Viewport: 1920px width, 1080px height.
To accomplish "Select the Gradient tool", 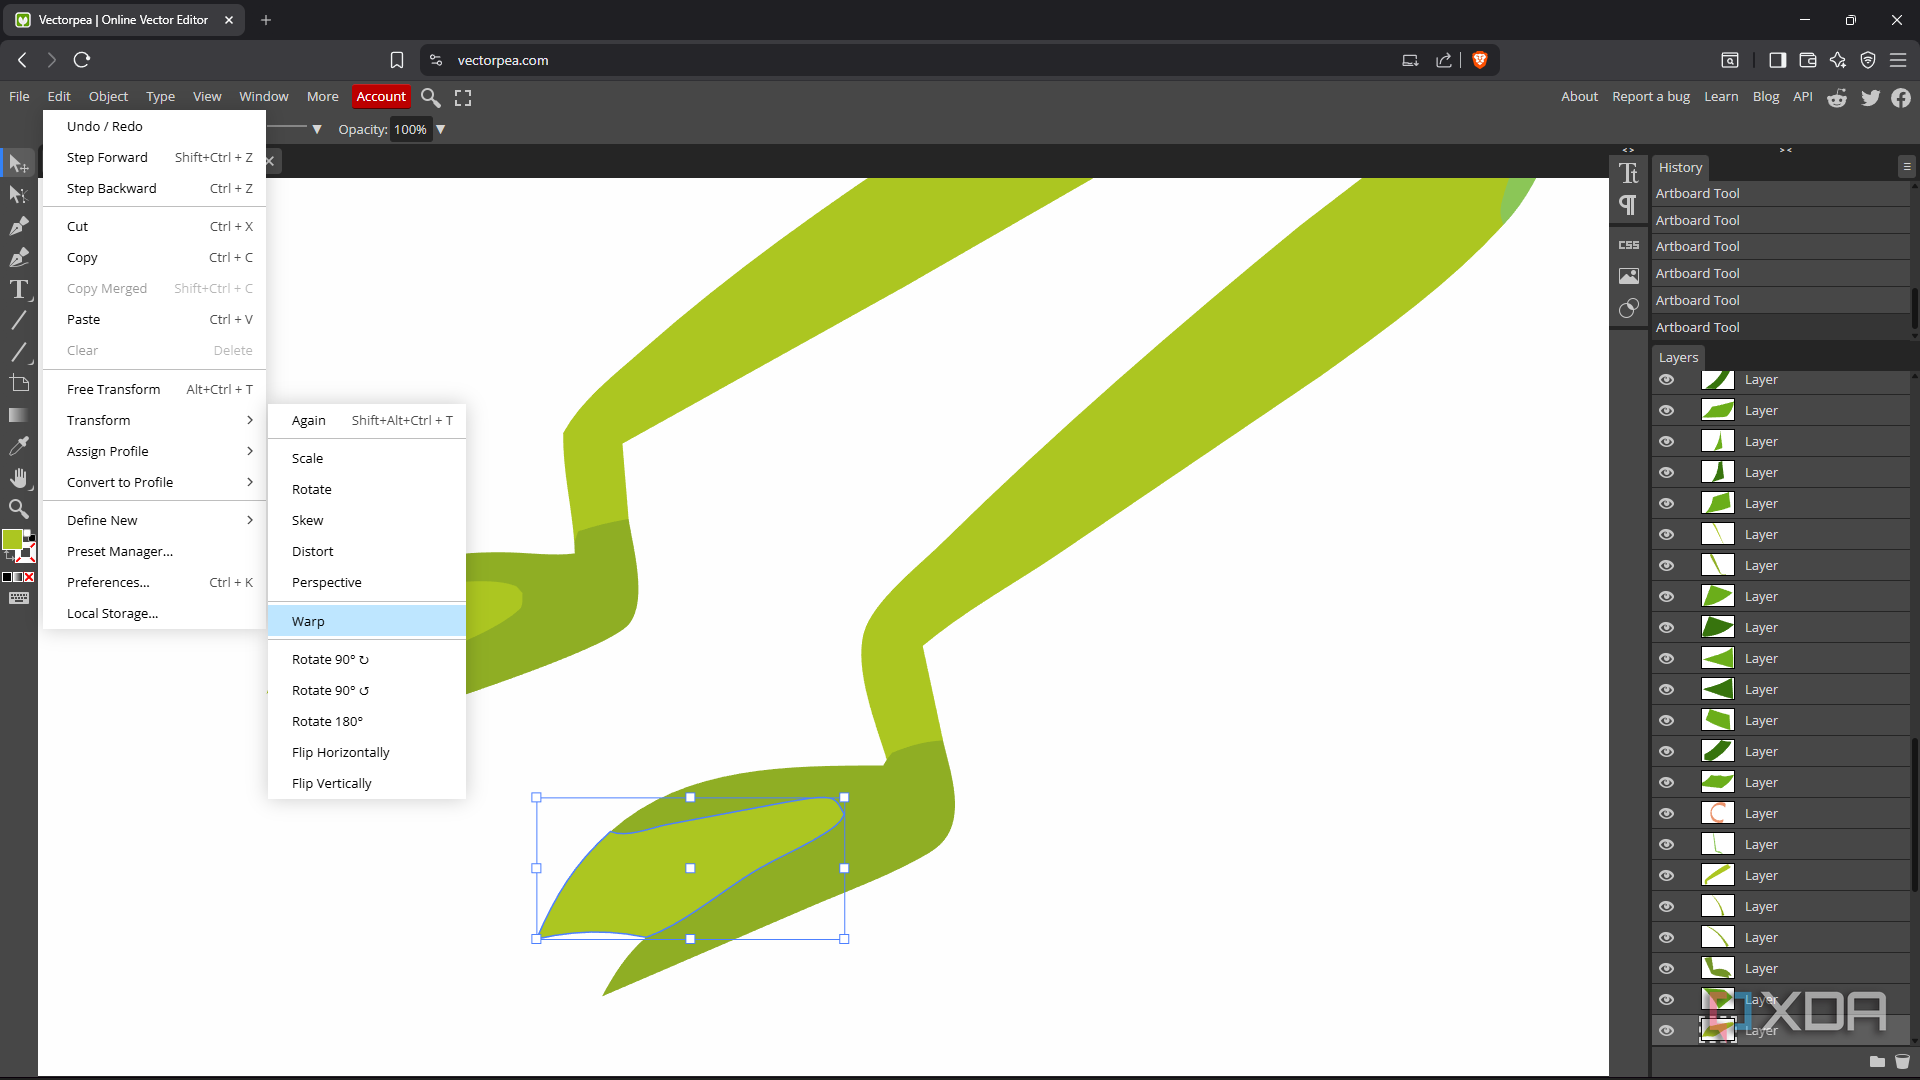I will pyautogui.click(x=18, y=415).
